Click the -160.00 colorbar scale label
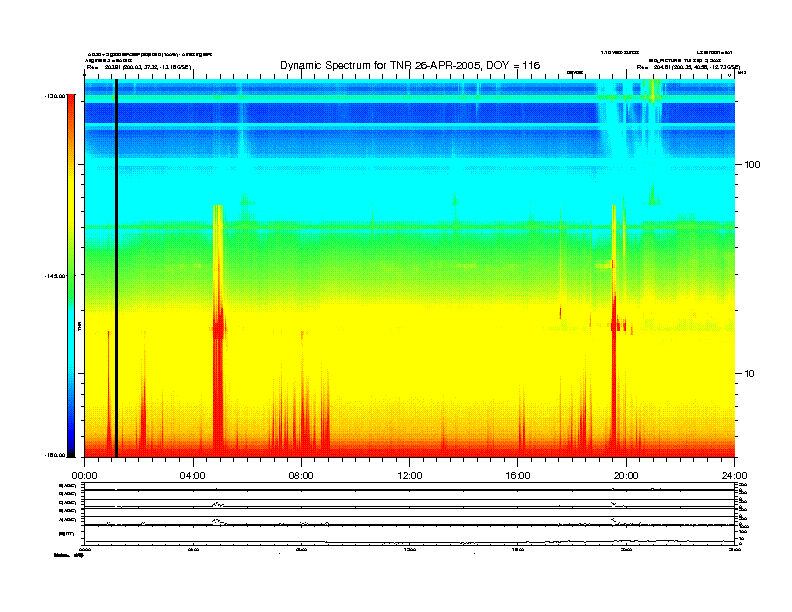Screen dimensions: 792x612 pyautogui.click(x=55, y=455)
